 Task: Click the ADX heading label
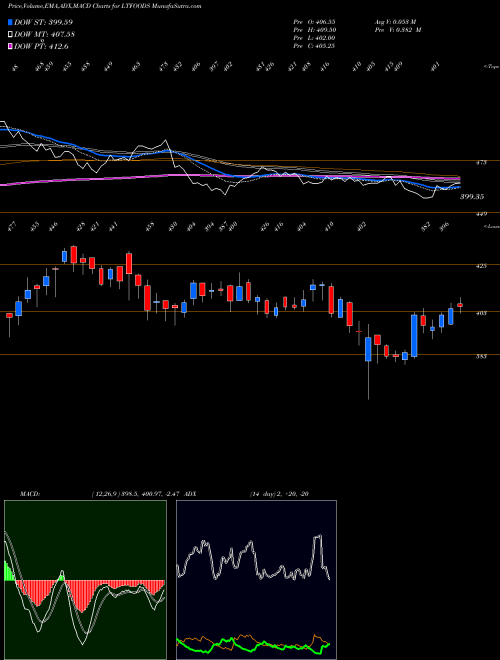tap(190, 494)
